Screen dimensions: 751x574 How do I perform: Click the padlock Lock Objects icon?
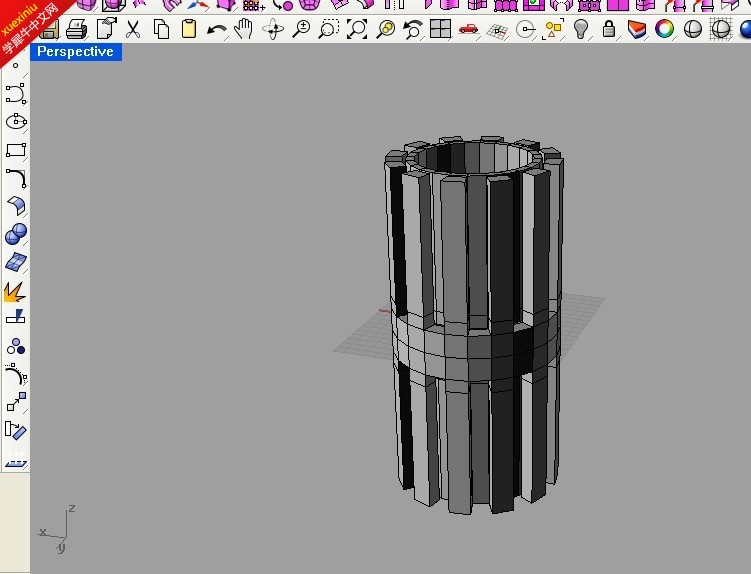tap(609, 29)
